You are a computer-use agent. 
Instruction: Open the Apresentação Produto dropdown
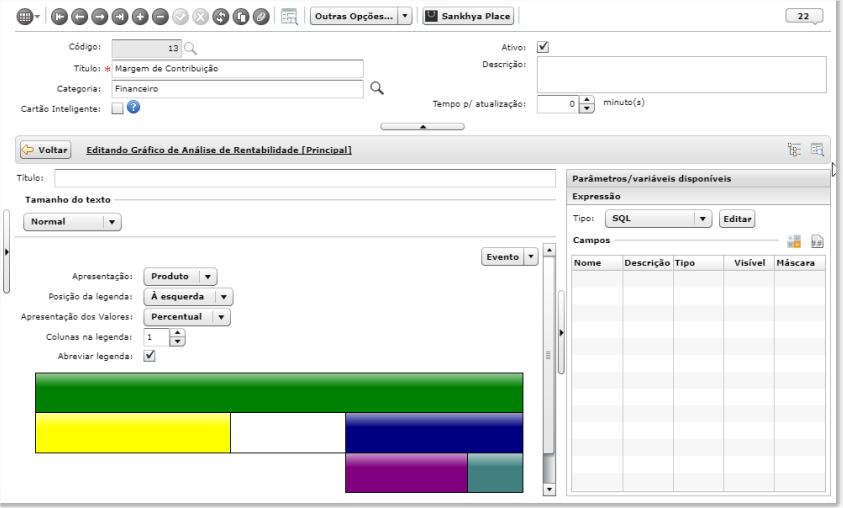point(180,276)
